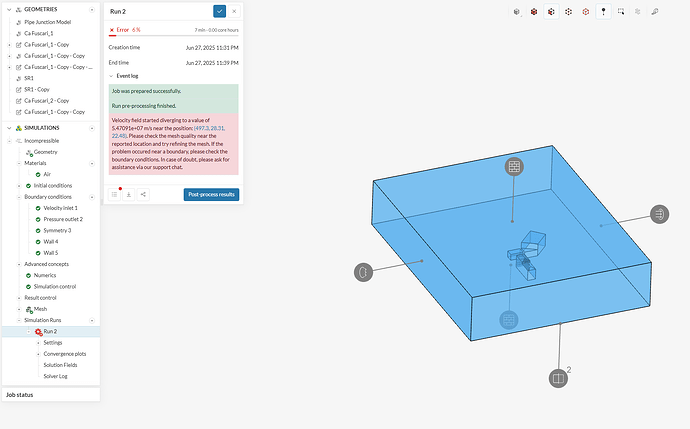Viewport: 690px width, 429px height.
Task: Click the faded wall marker behind the box bottom
Action: tap(509, 320)
